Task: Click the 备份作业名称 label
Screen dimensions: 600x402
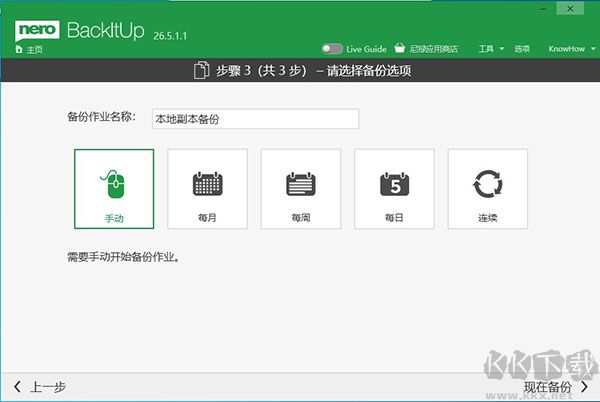Action: point(101,117)
